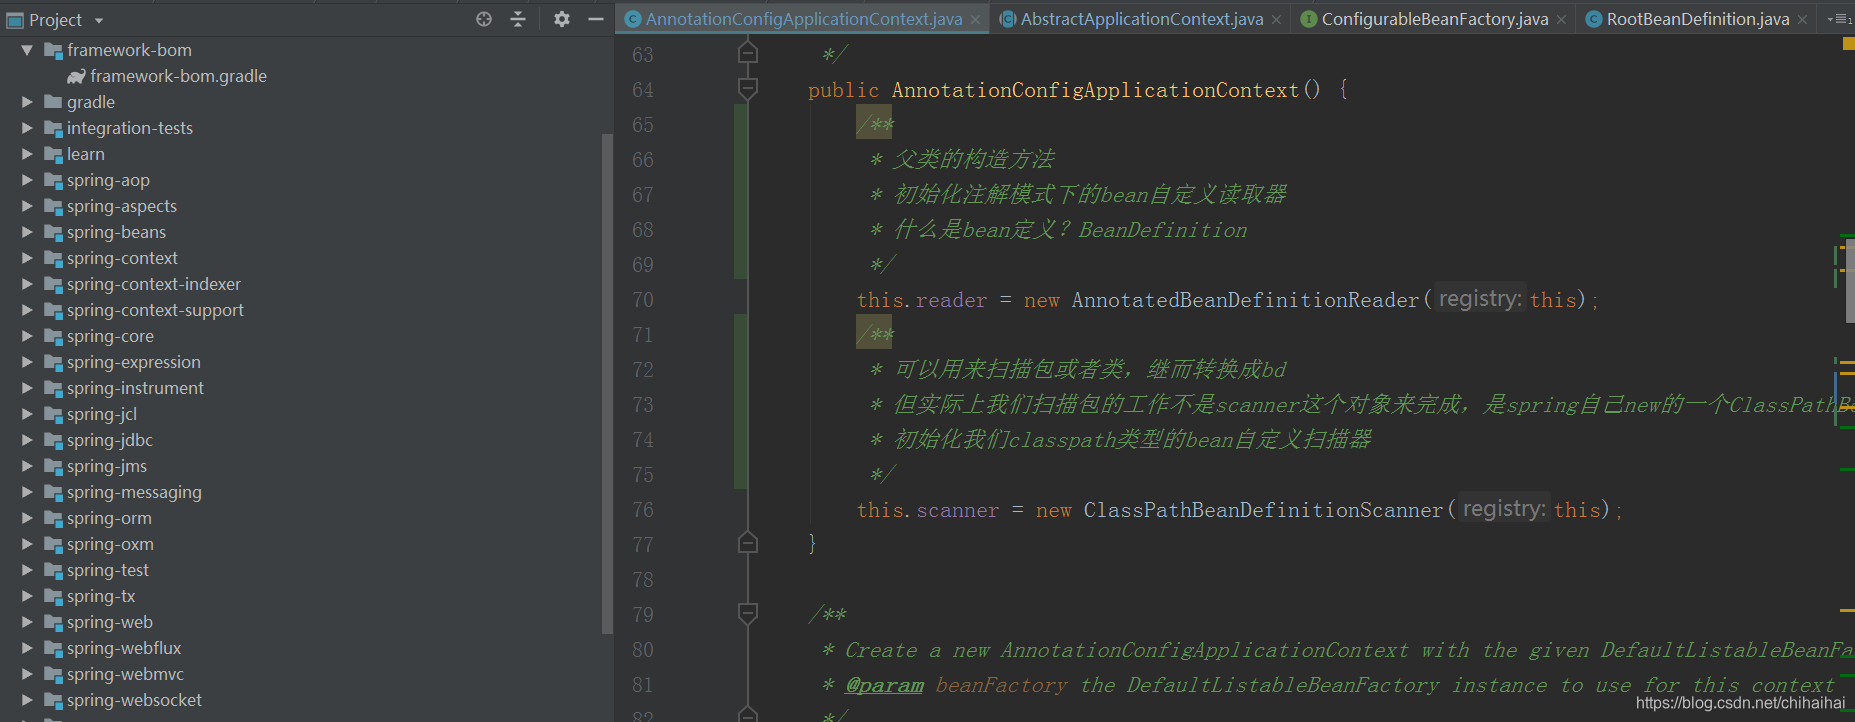Select the spring-webflux module
The height and width of the screenshot is (722, 1855).
(x=124, y=648)
